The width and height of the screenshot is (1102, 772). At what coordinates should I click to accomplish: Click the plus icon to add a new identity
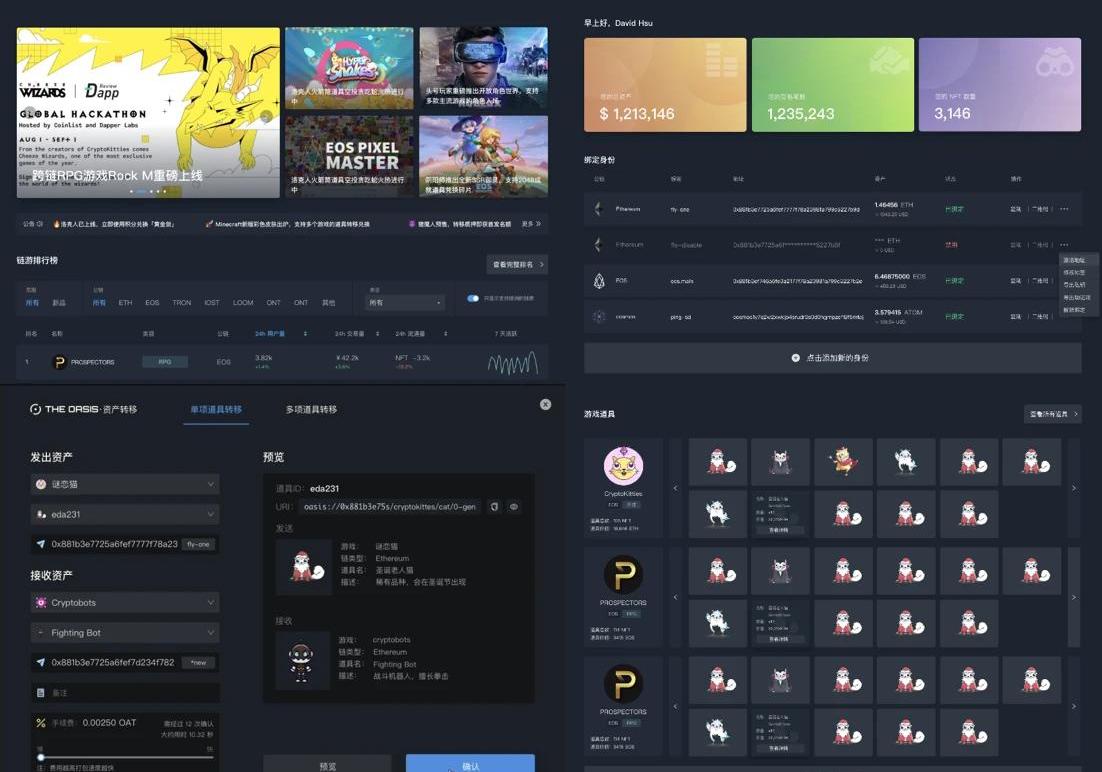[796, 358]
